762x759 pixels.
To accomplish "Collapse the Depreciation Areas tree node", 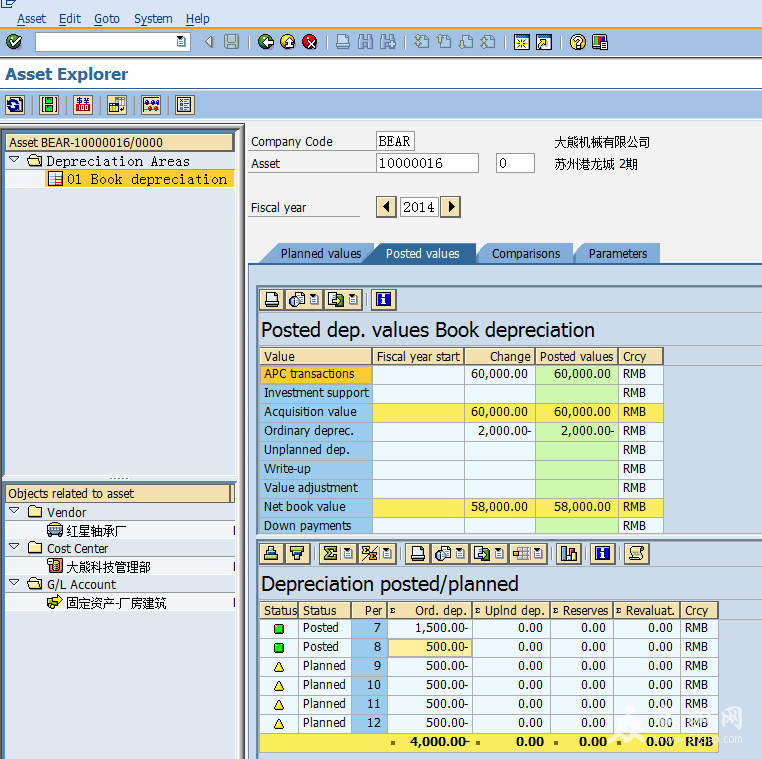I will tap(14, 159).
